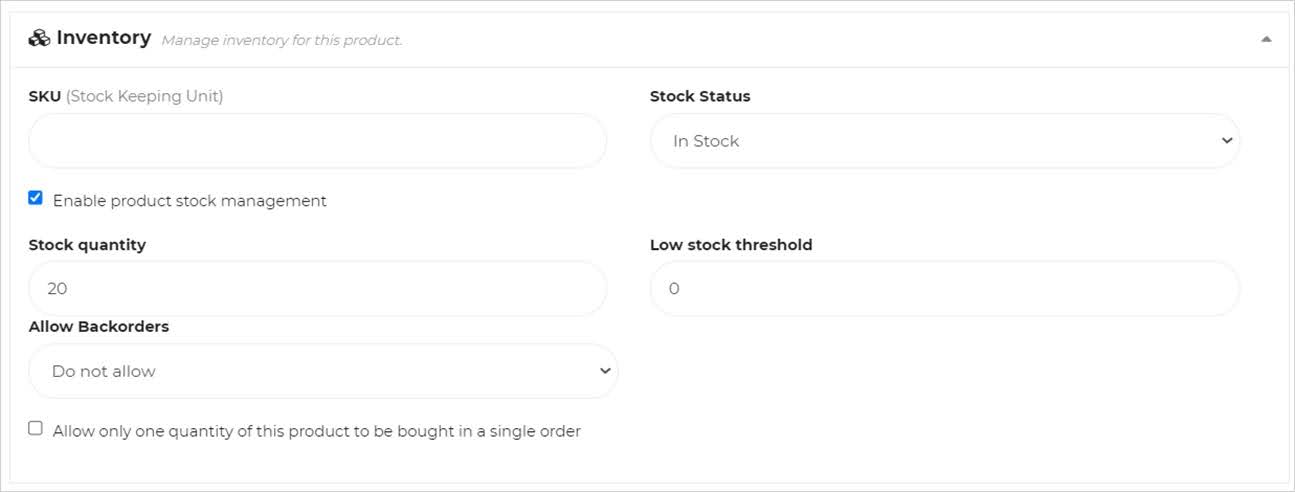Focus the Stock quantity field
This screenshot has width=1295, height=492.
point(317,289)
